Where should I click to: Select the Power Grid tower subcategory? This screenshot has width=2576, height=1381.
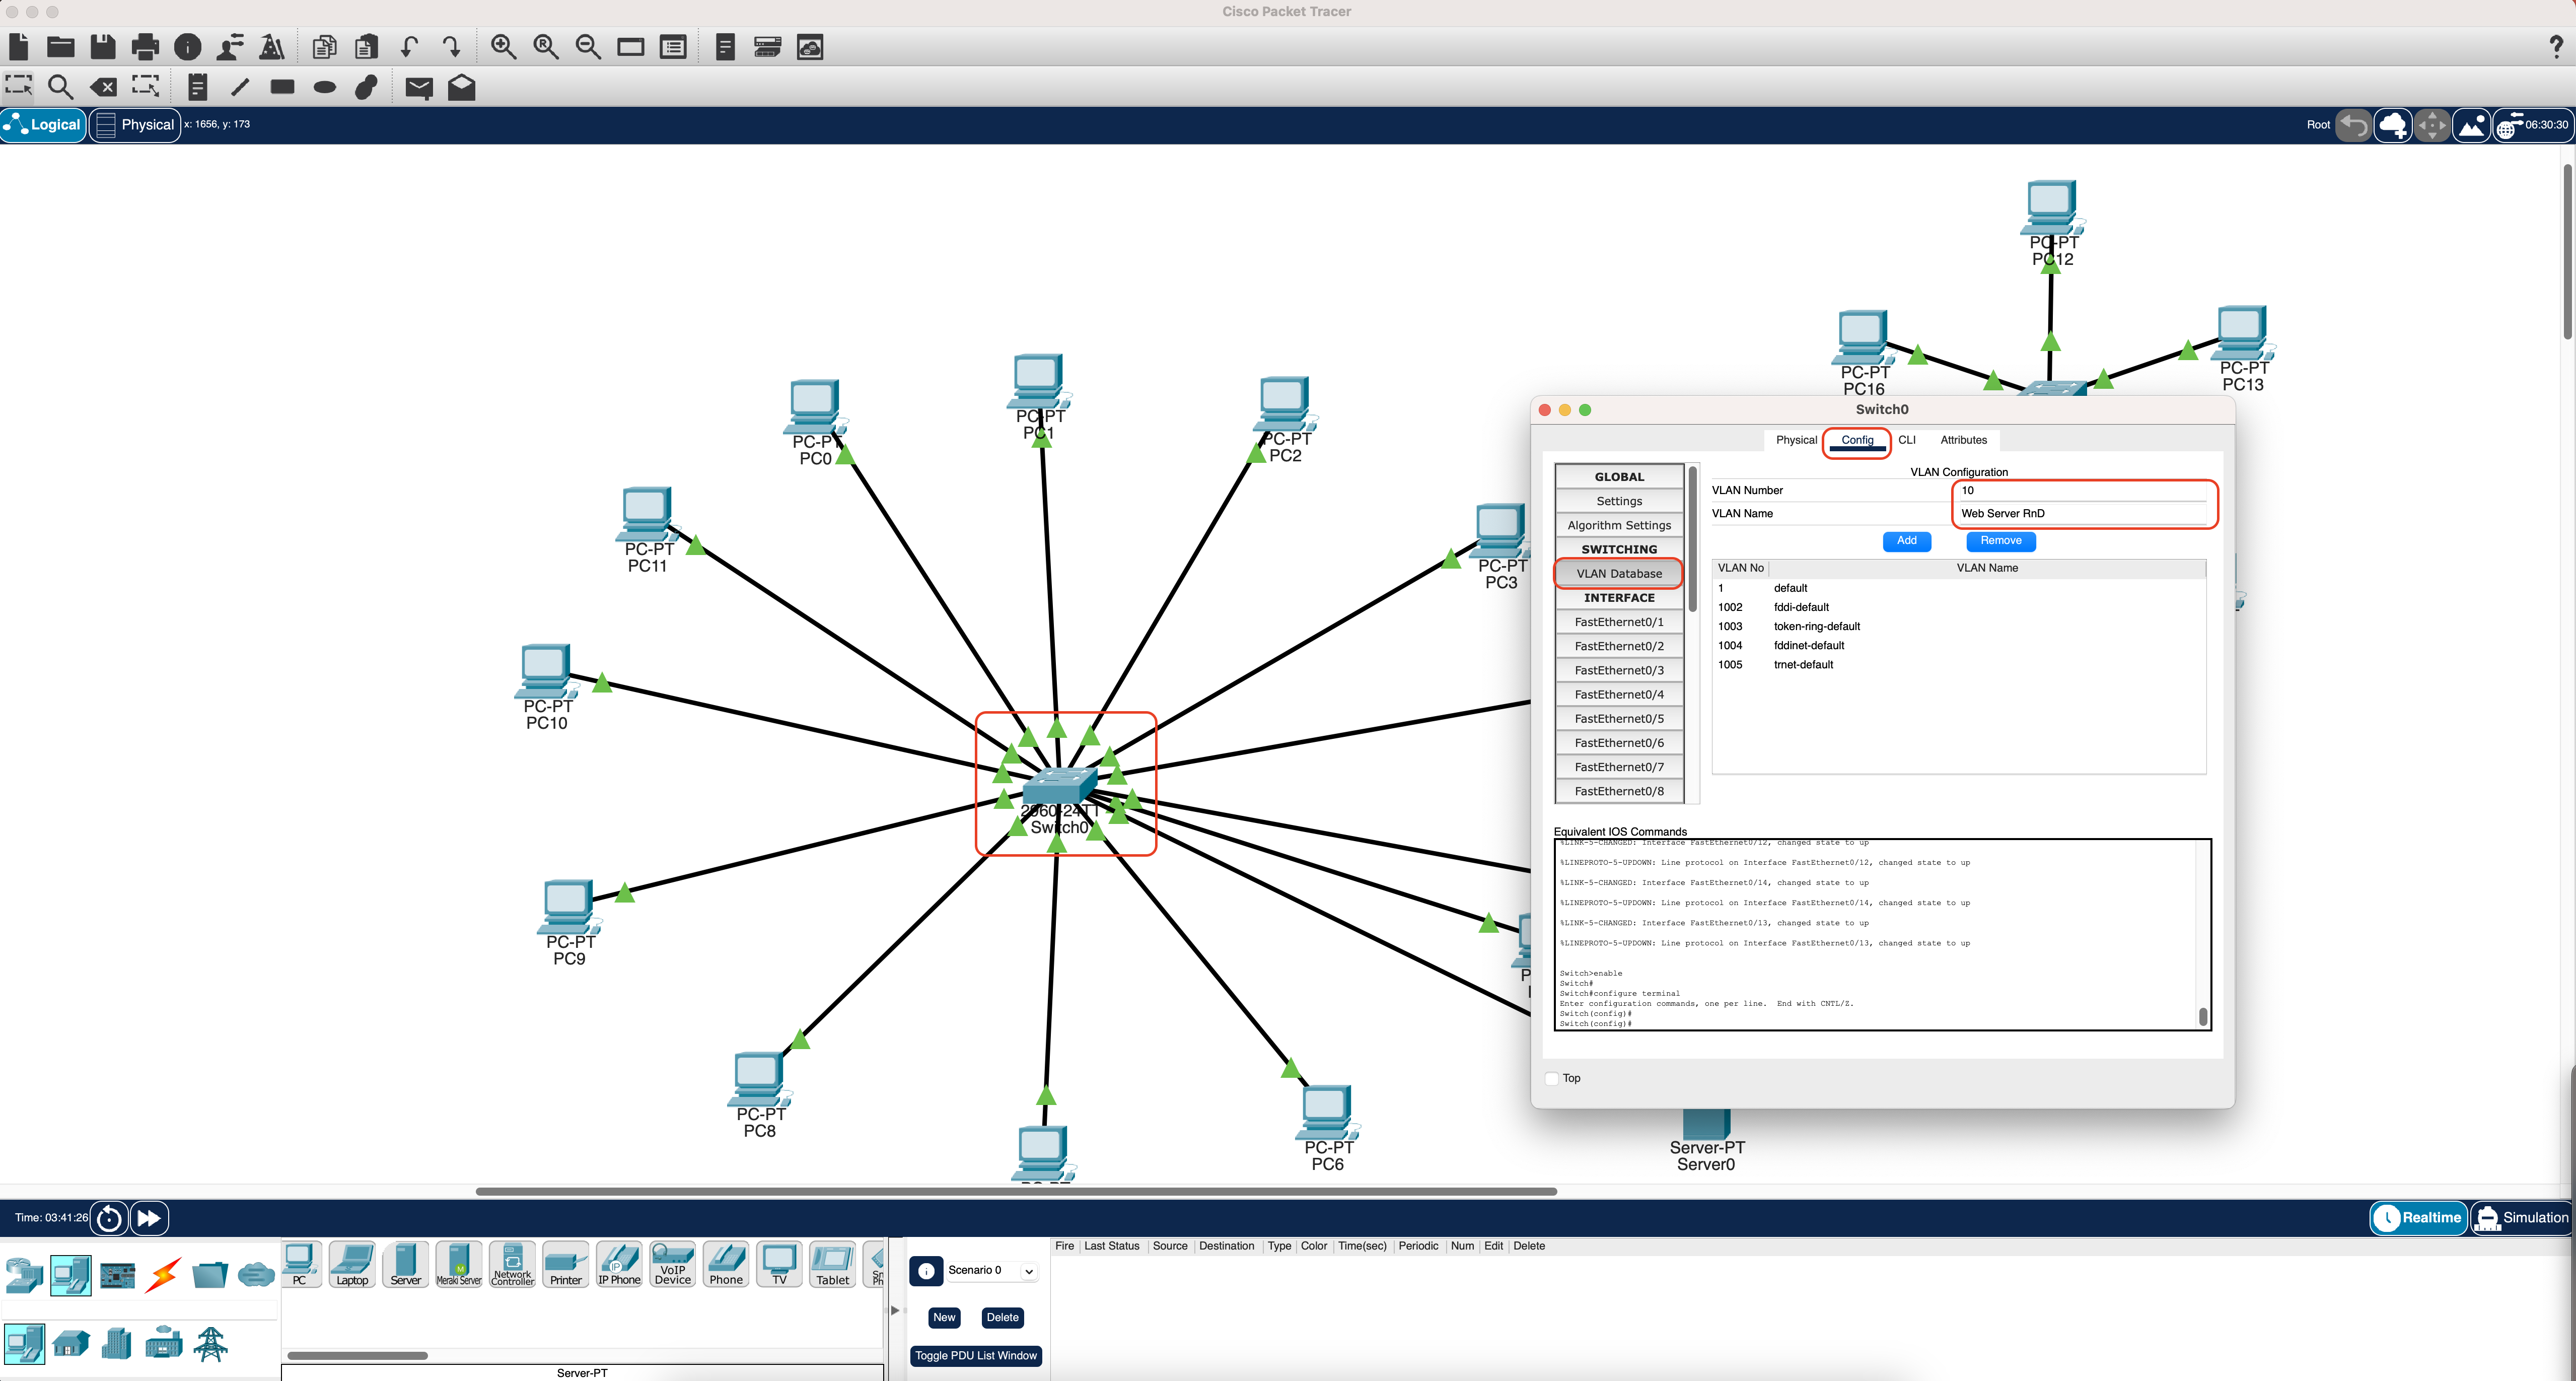tap(211, 1344)
